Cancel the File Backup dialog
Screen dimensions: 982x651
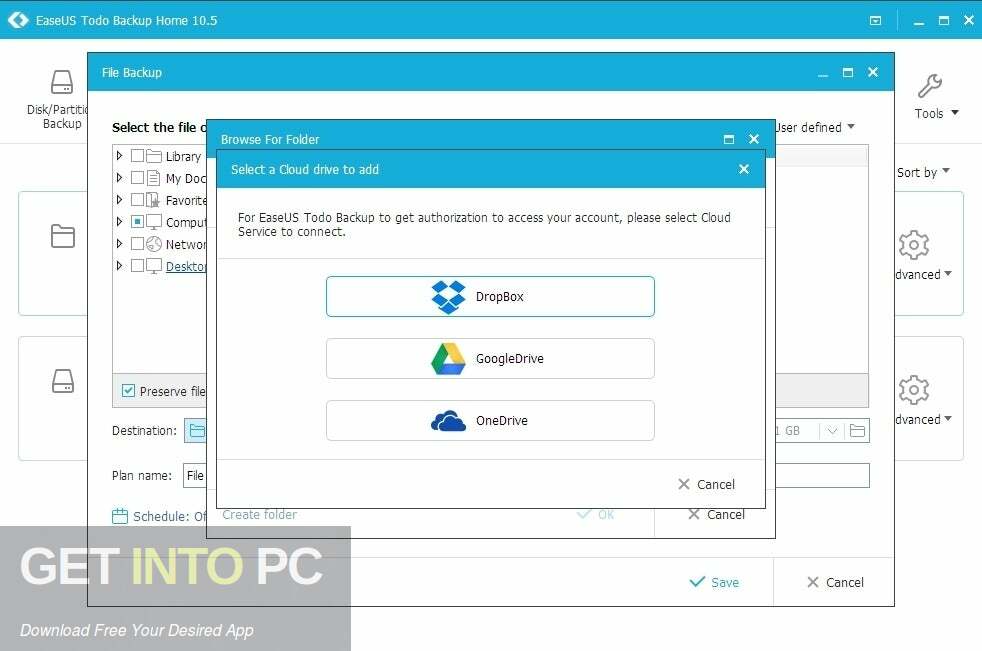point(835,582)
